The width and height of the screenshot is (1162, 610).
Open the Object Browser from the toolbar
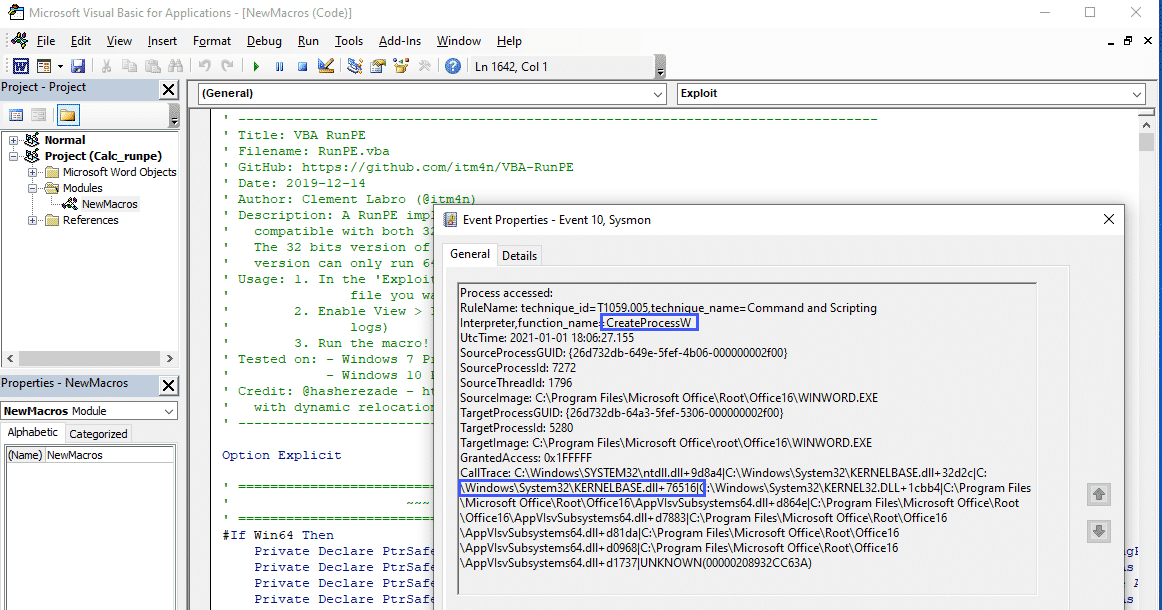[x=402, y=65]
